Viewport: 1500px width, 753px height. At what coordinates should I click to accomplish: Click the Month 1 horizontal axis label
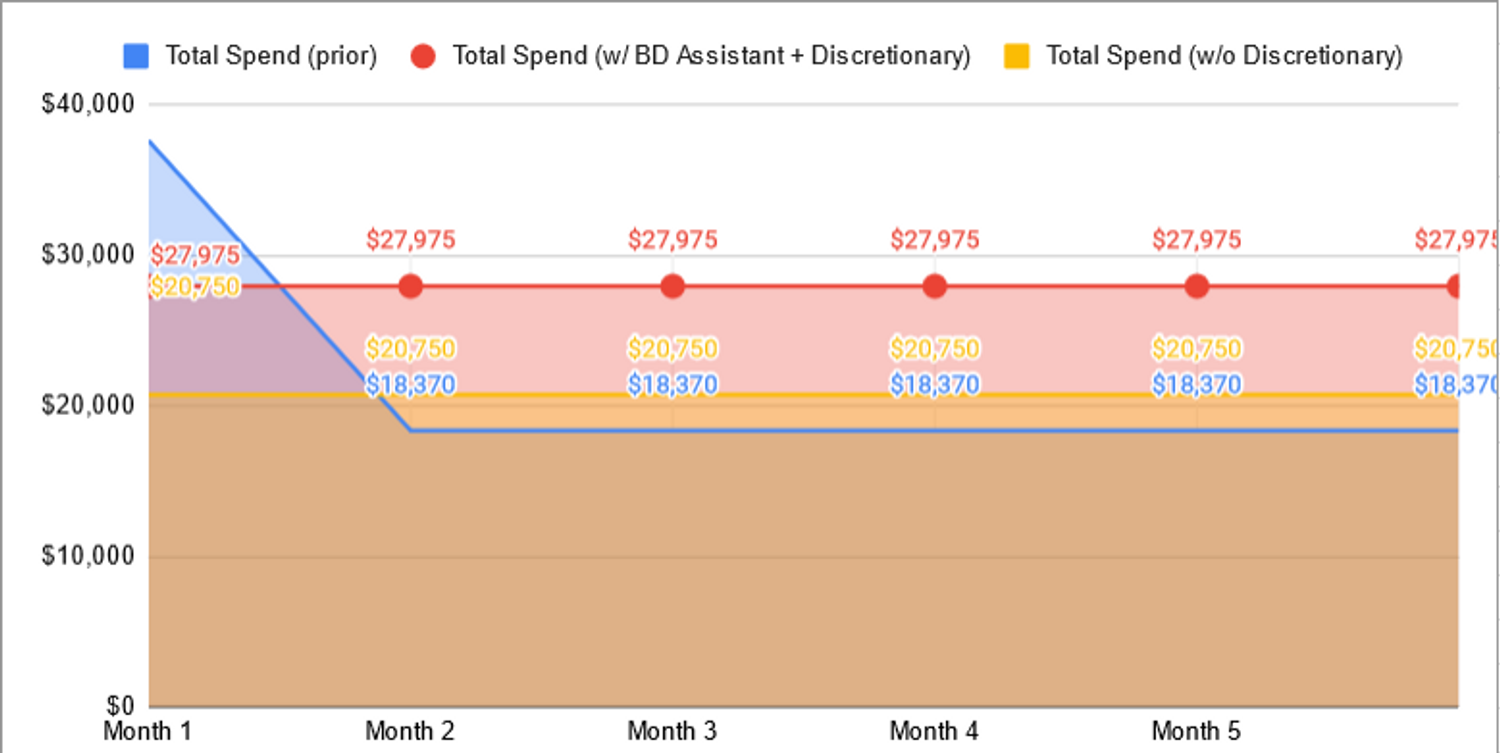click(148, 731)
